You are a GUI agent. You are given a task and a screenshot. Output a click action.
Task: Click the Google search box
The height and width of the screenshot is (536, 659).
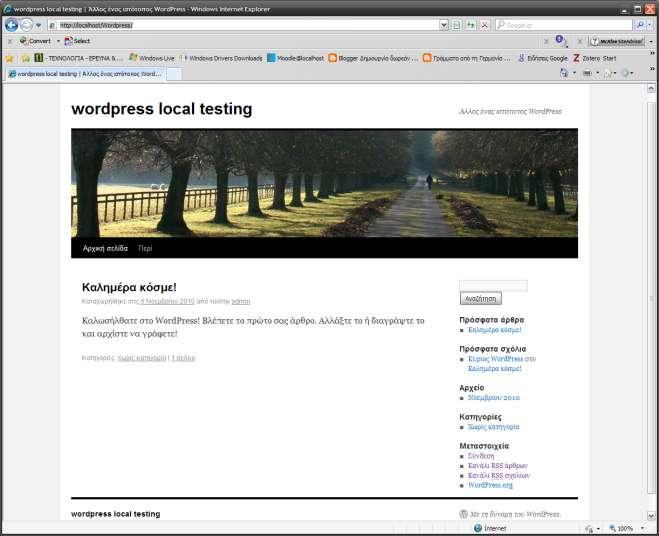tap(564, 25)
